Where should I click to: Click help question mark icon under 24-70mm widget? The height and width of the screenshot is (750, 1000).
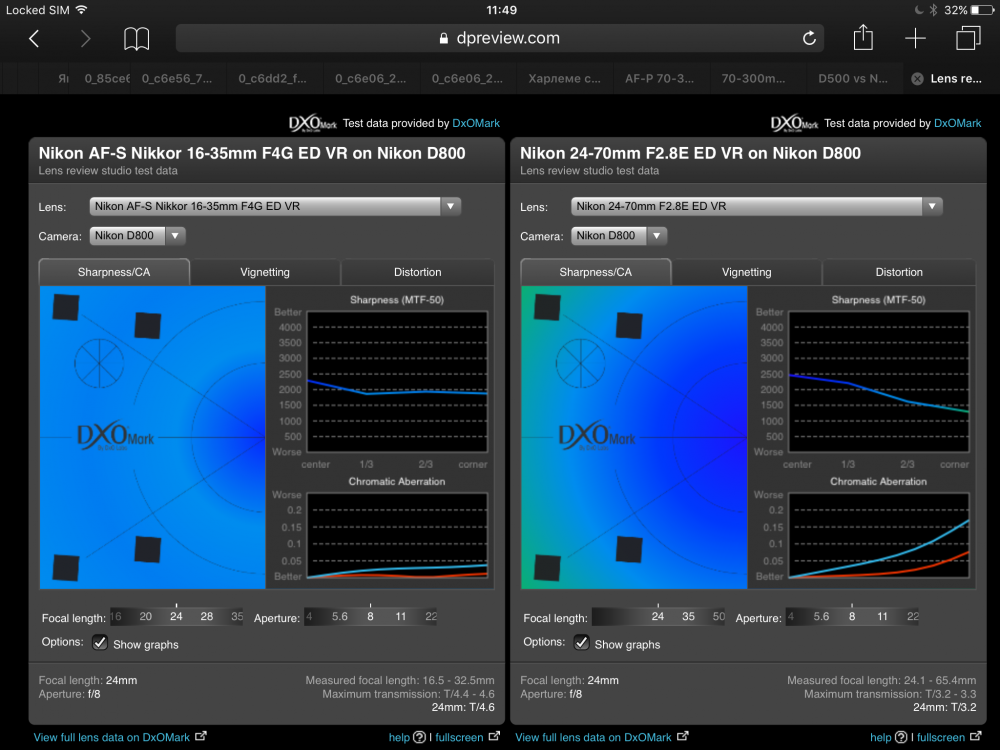[901, 737]
